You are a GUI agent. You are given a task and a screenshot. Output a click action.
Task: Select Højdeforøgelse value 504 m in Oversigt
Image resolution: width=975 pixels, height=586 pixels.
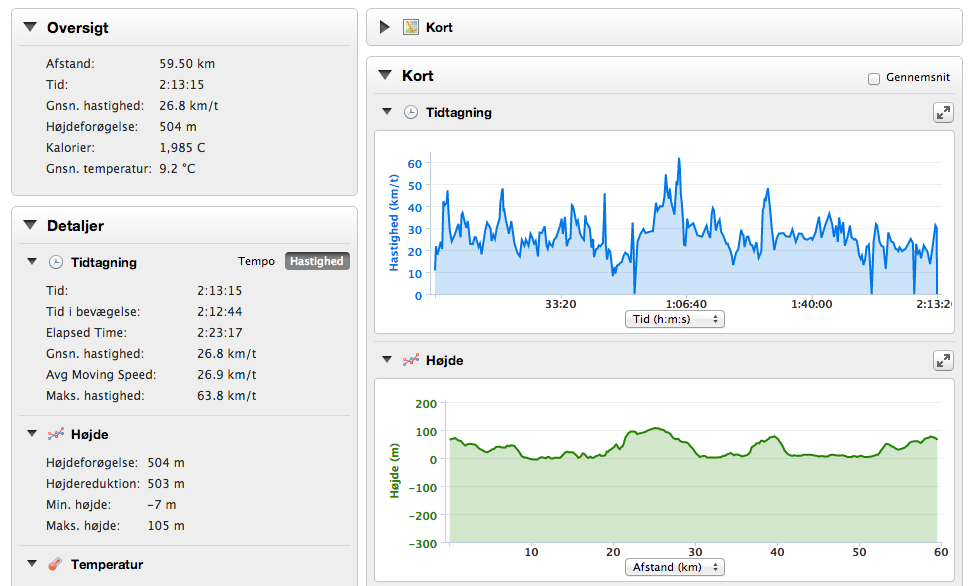[178, 127]
